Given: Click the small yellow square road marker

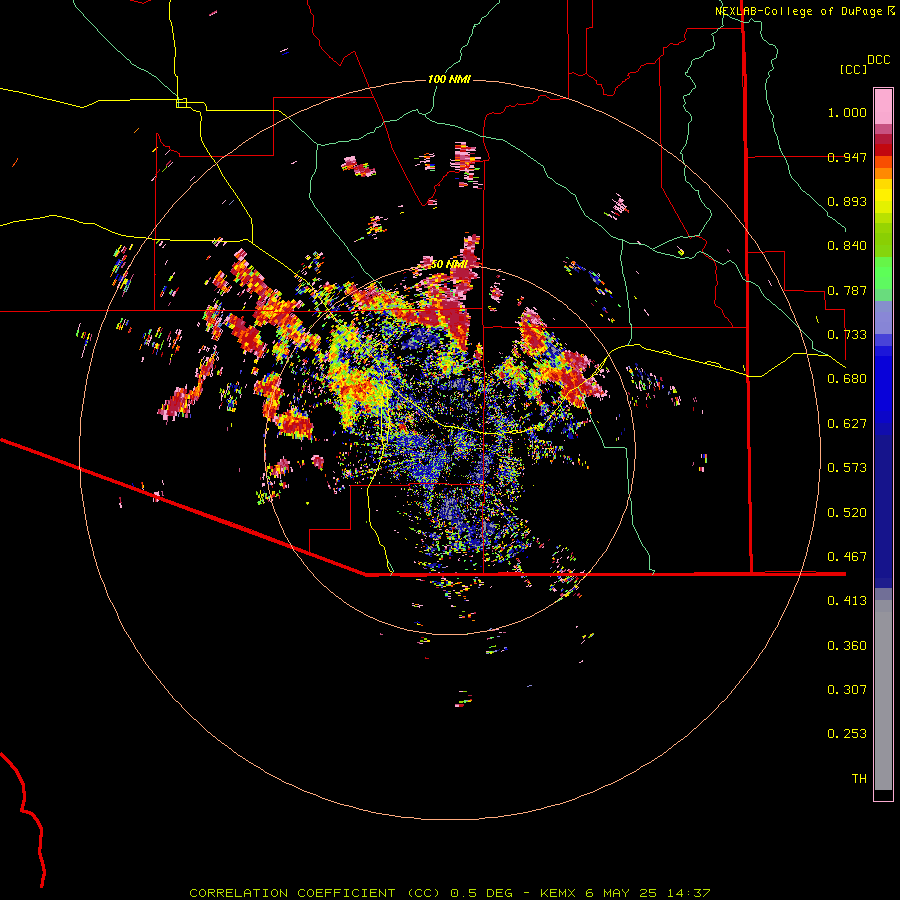Looking at the screenshot, I should pyautogui.click(x=181, y=103).
